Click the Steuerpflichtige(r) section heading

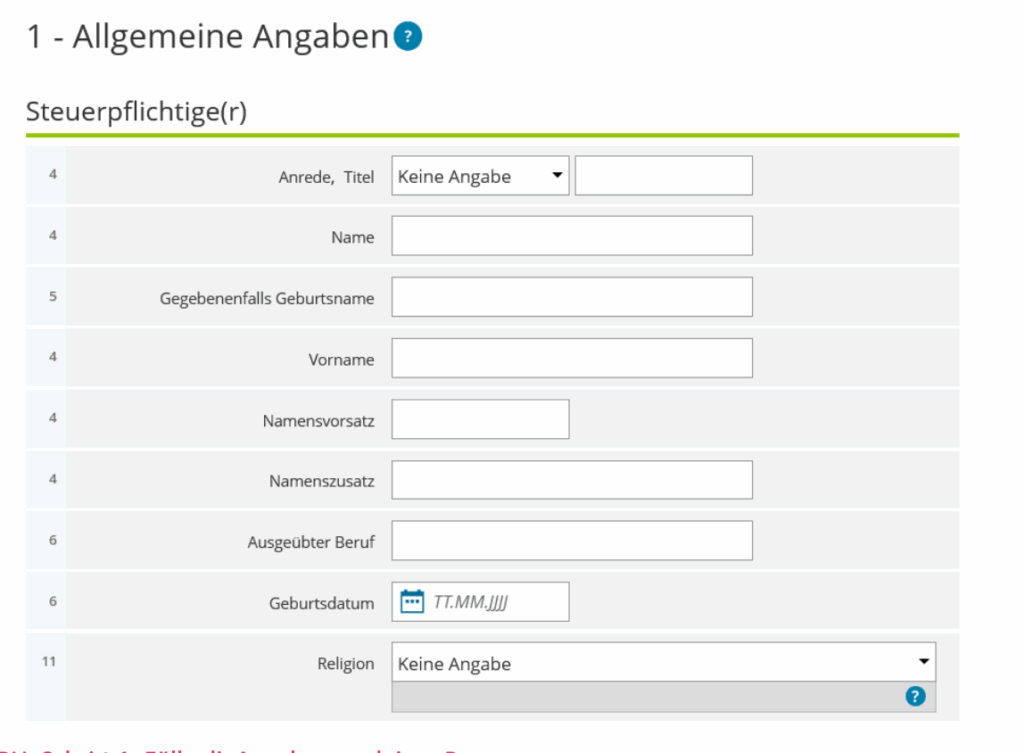(136, 113)
